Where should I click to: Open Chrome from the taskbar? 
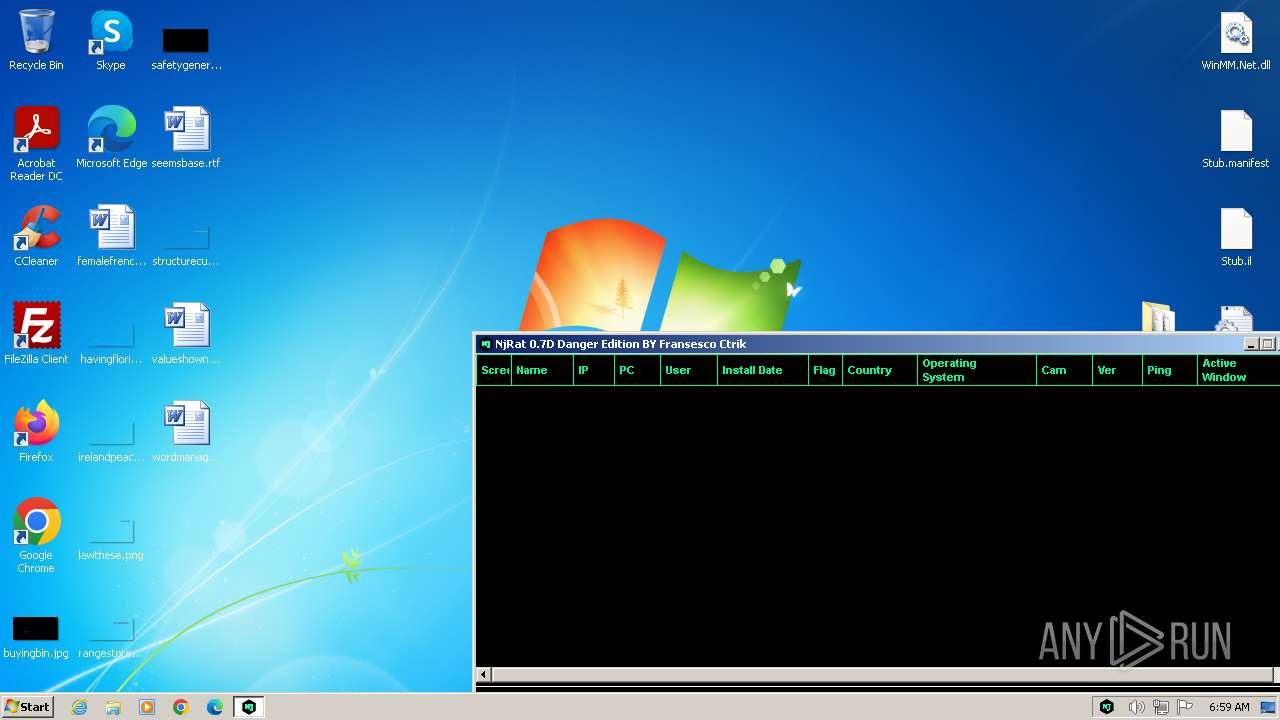pos(181,707)
